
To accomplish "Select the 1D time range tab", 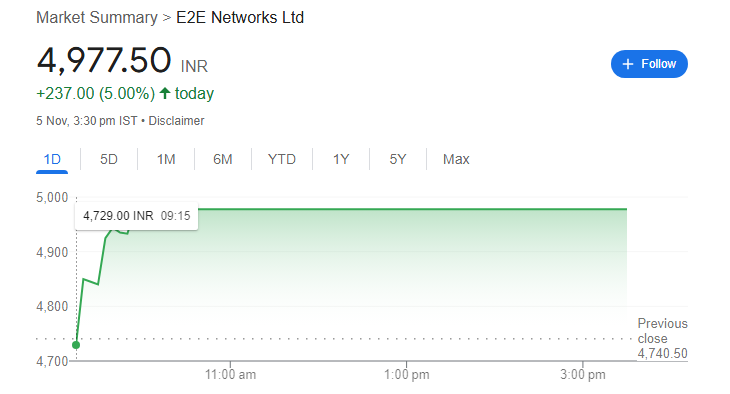I will (x=52, y=159).
